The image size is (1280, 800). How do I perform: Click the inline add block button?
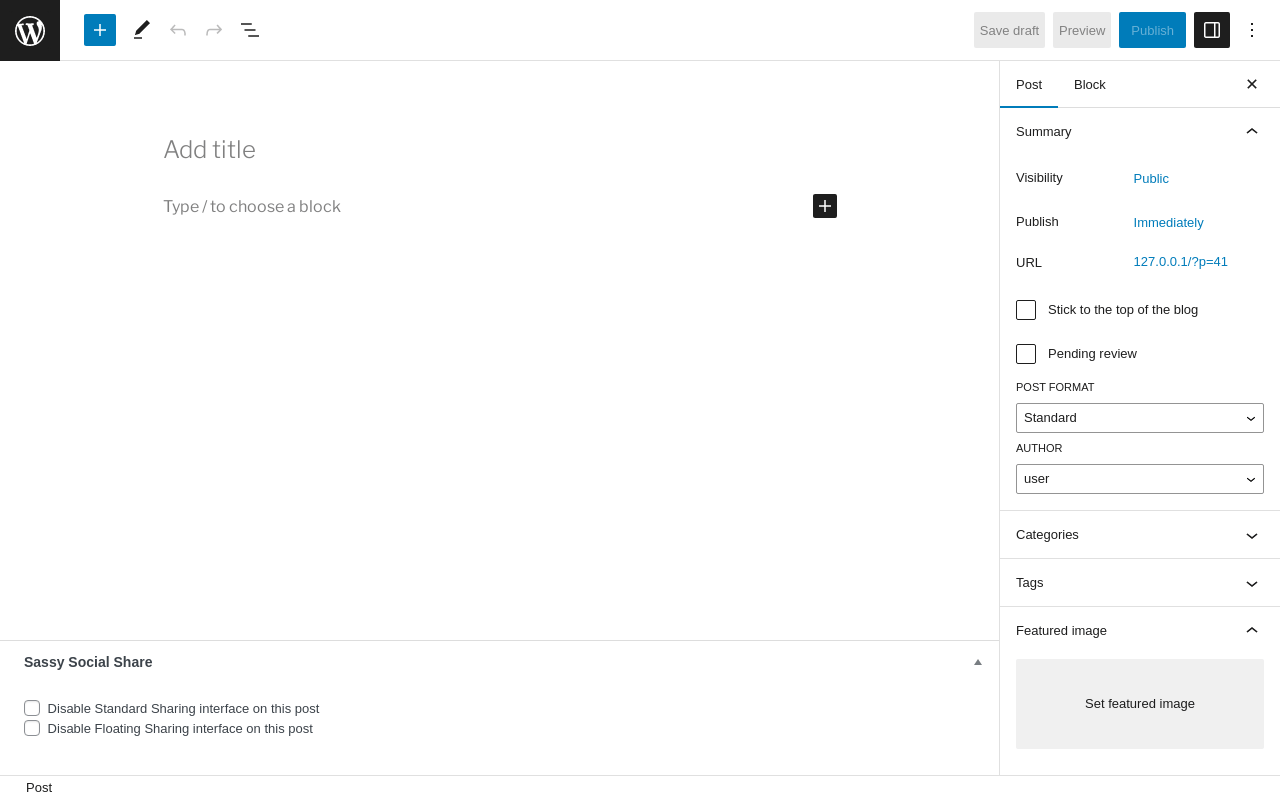(825, 206)
